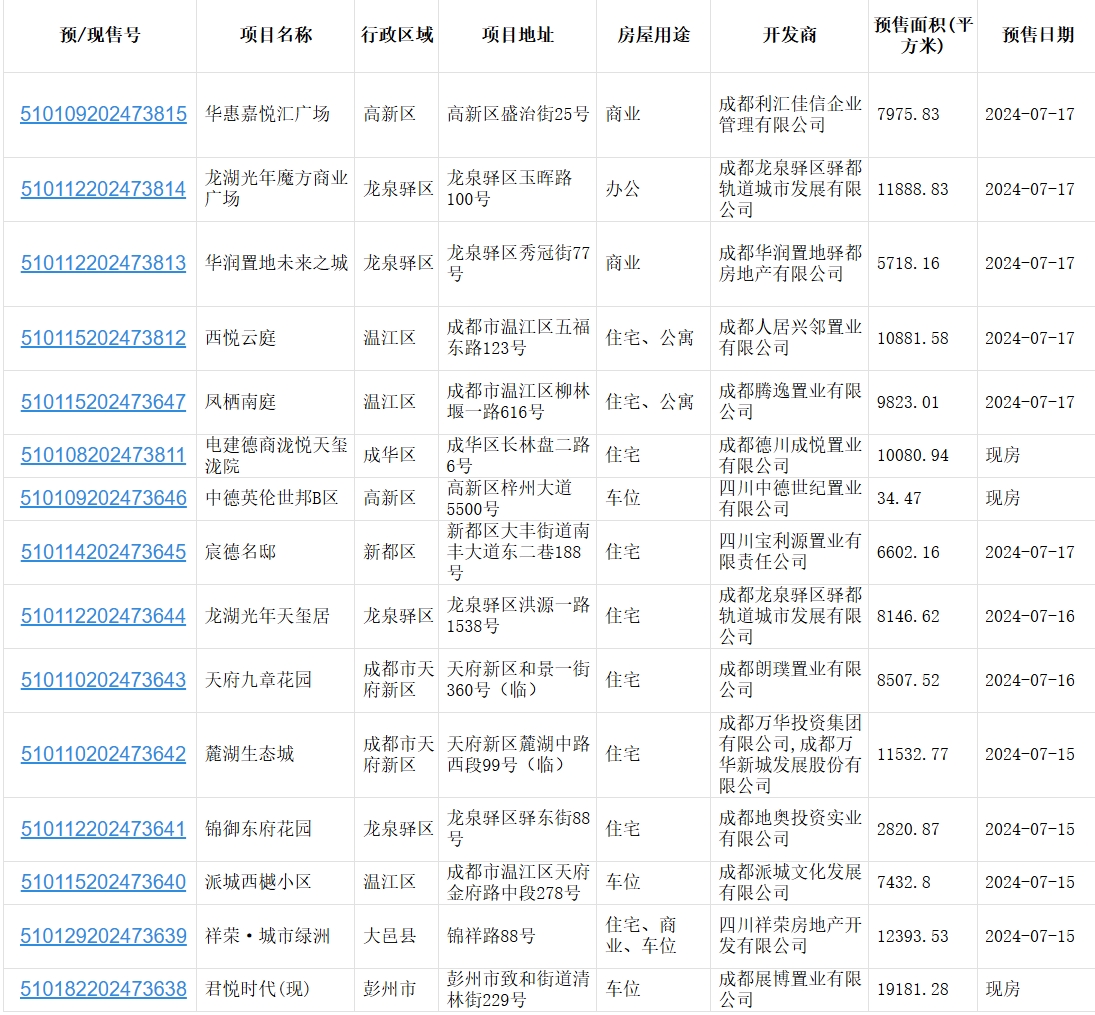The image size is (1095, 1015).
Task: Click presale area value 7975.83
Action: 909,114
